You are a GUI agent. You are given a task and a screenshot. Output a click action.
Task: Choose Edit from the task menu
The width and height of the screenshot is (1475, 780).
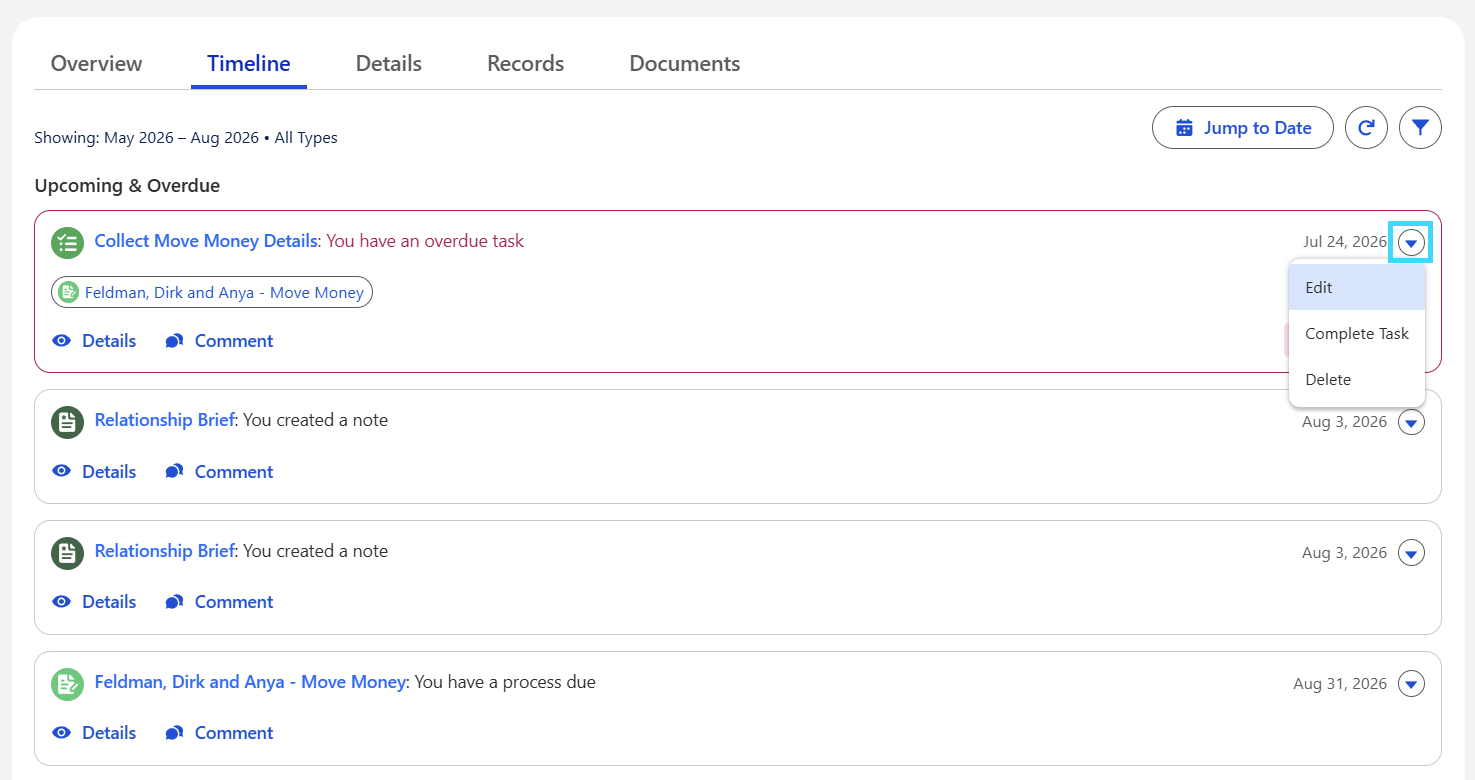tap(1357, 287)
